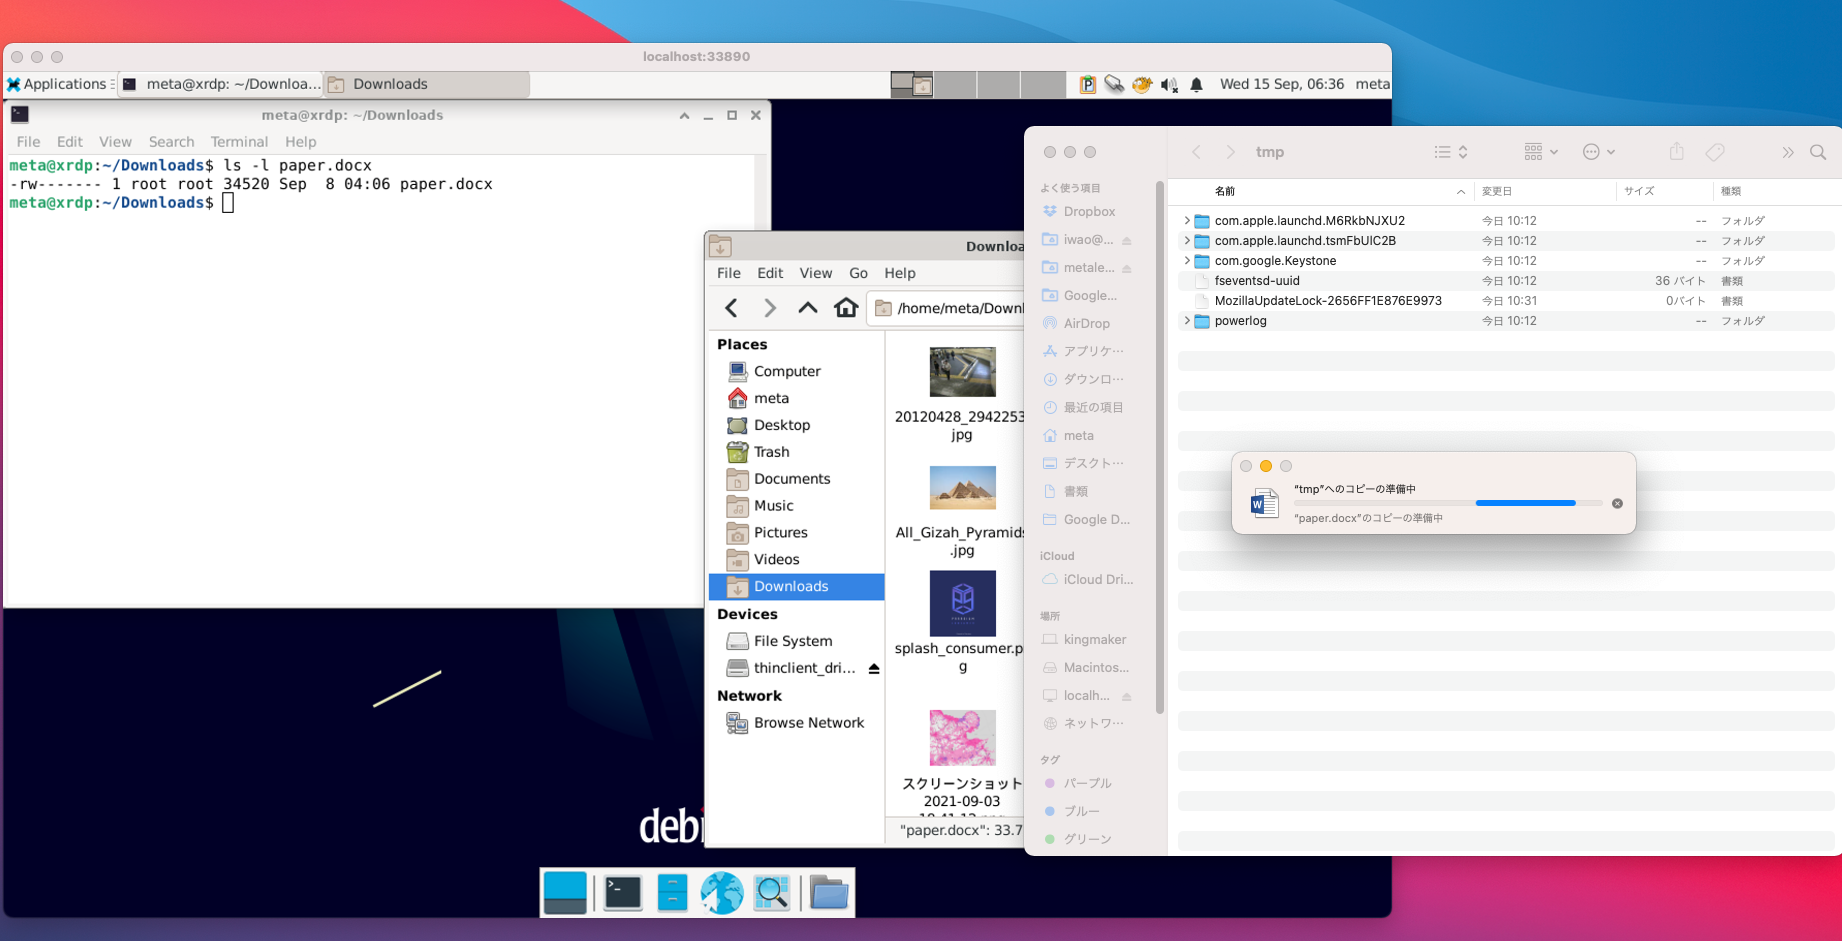1842x941 pixels.
Task: Open Dropbox from the Finder sidebar
Action: click(x=1088, y=211)
